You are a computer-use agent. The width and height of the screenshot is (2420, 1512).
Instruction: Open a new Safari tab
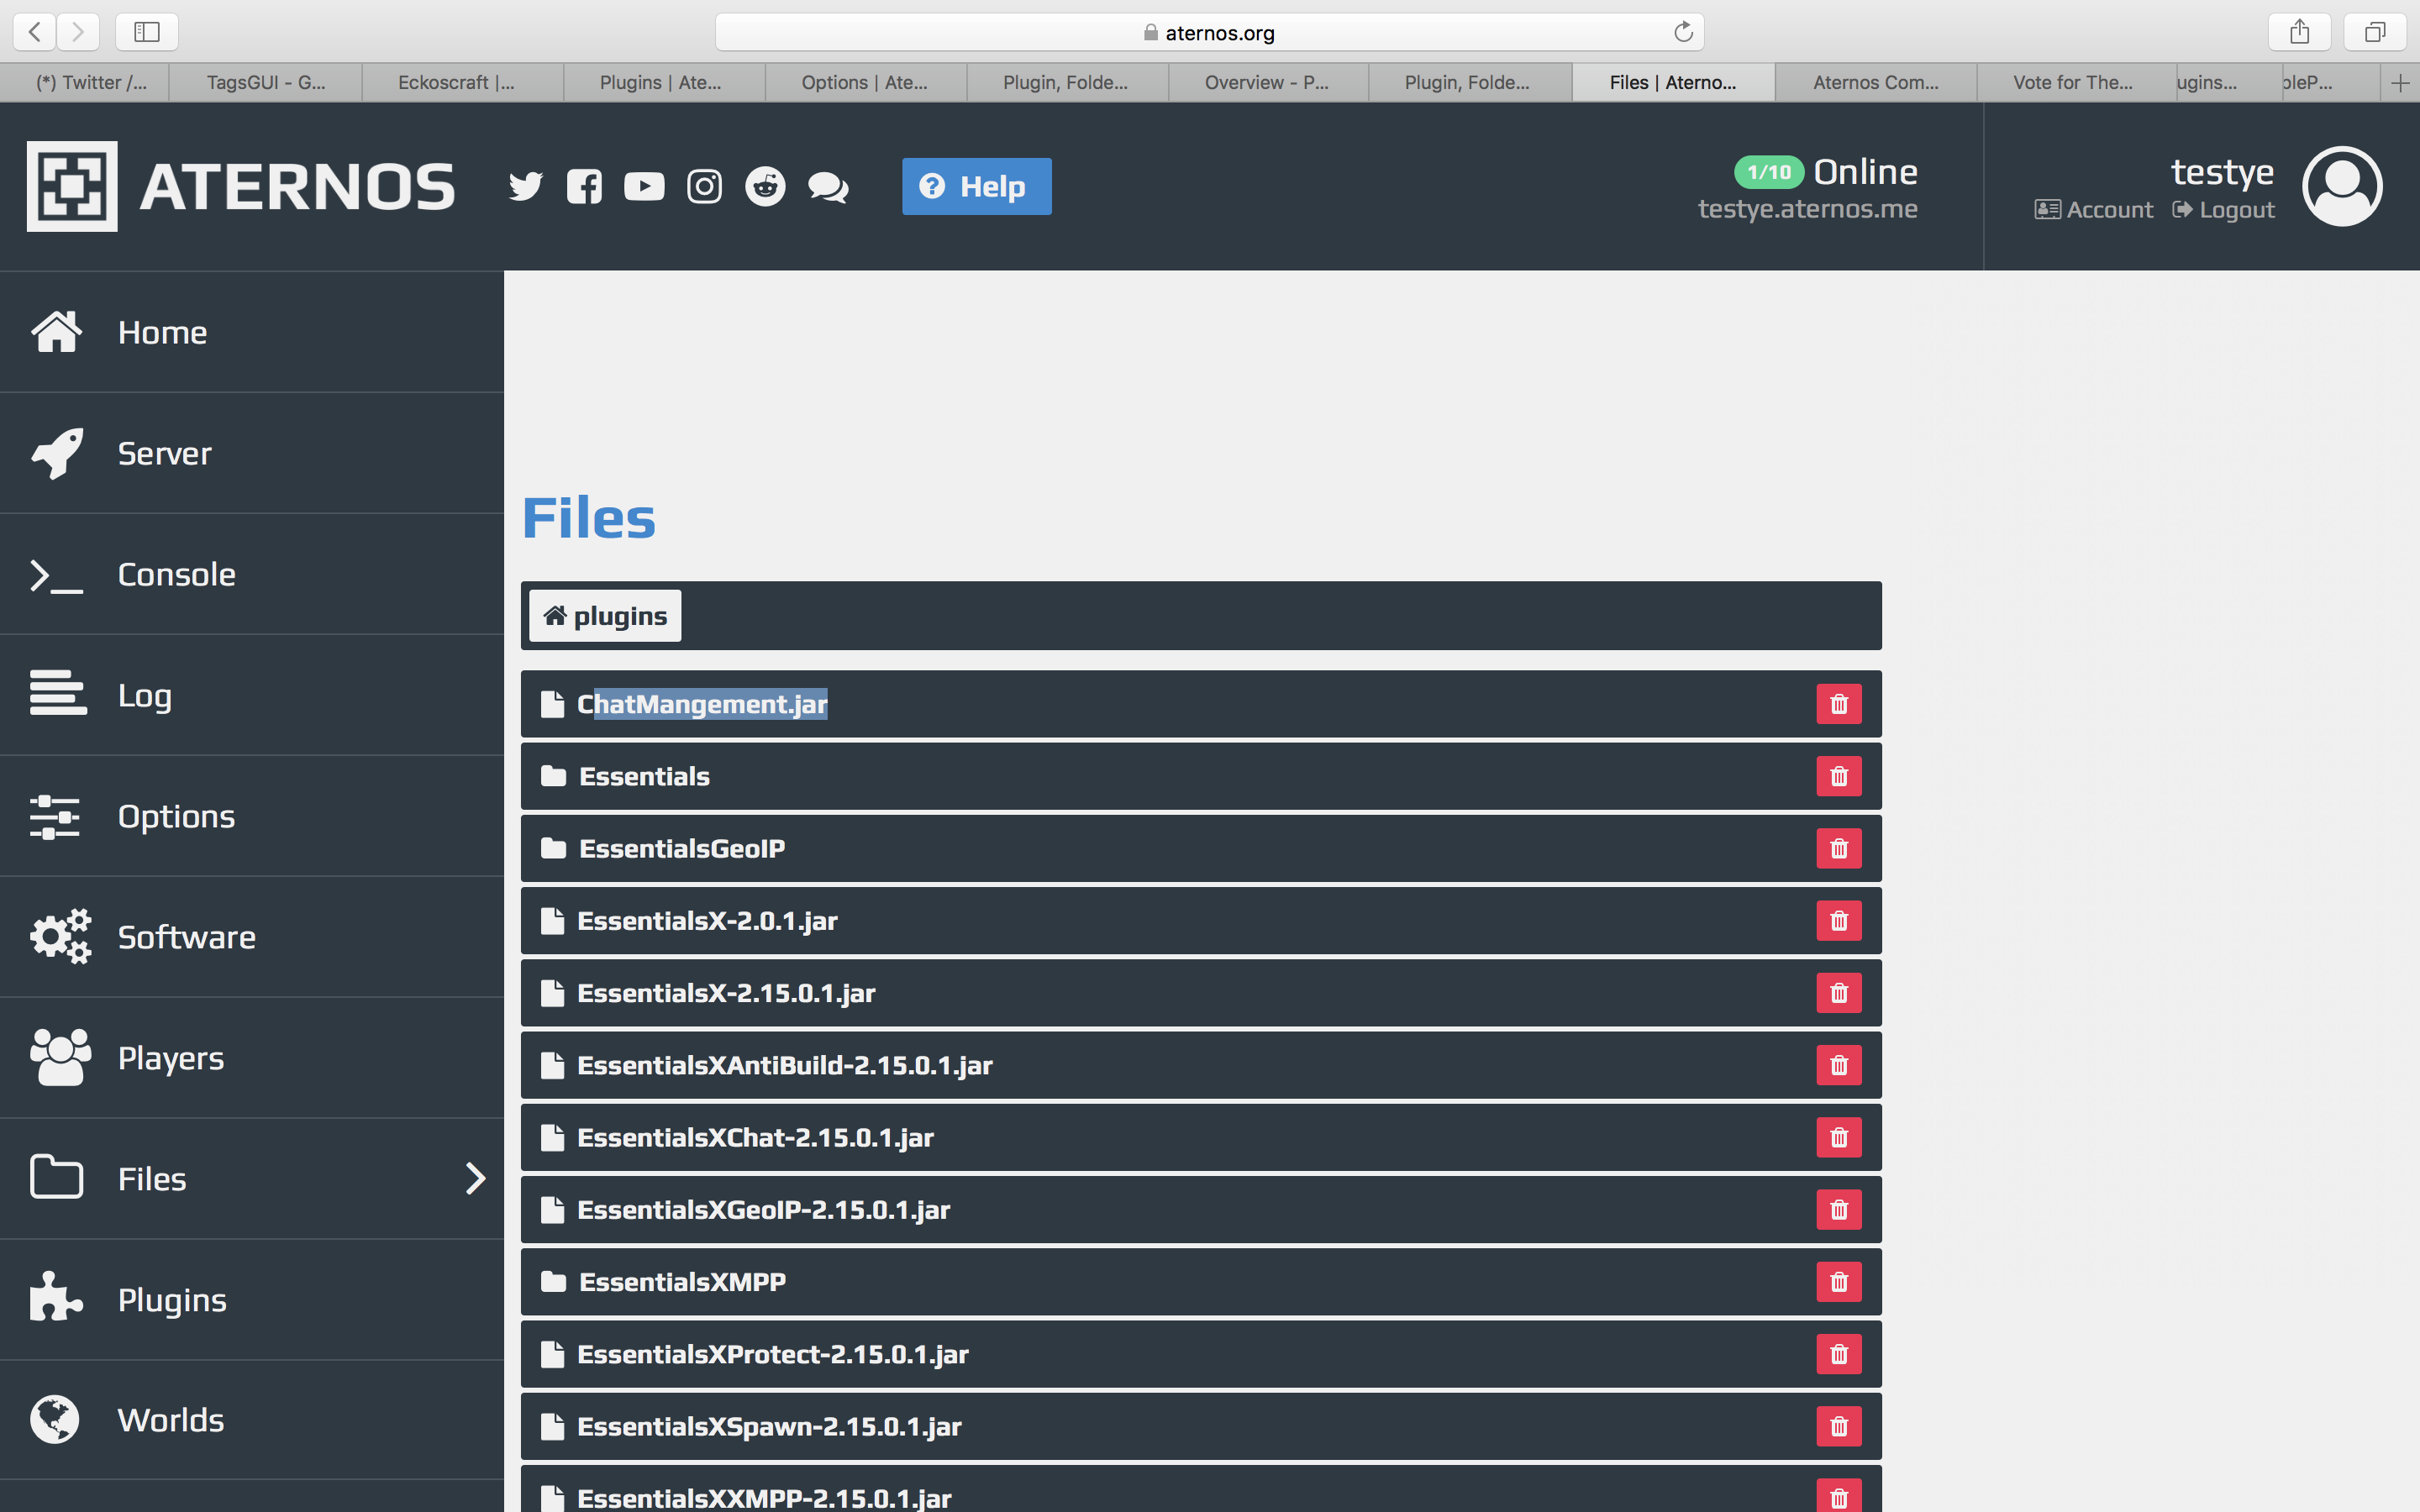[2400, 83]
